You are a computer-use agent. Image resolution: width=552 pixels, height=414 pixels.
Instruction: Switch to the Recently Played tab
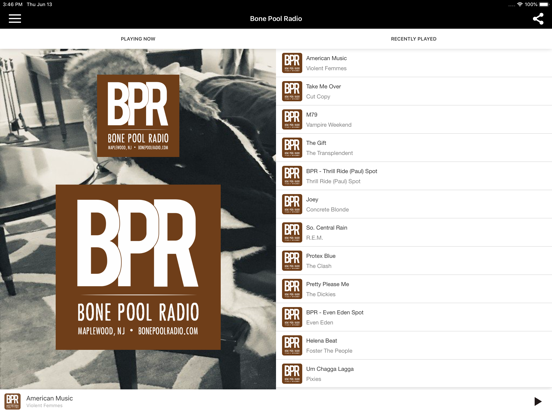[x=414, y=39]
